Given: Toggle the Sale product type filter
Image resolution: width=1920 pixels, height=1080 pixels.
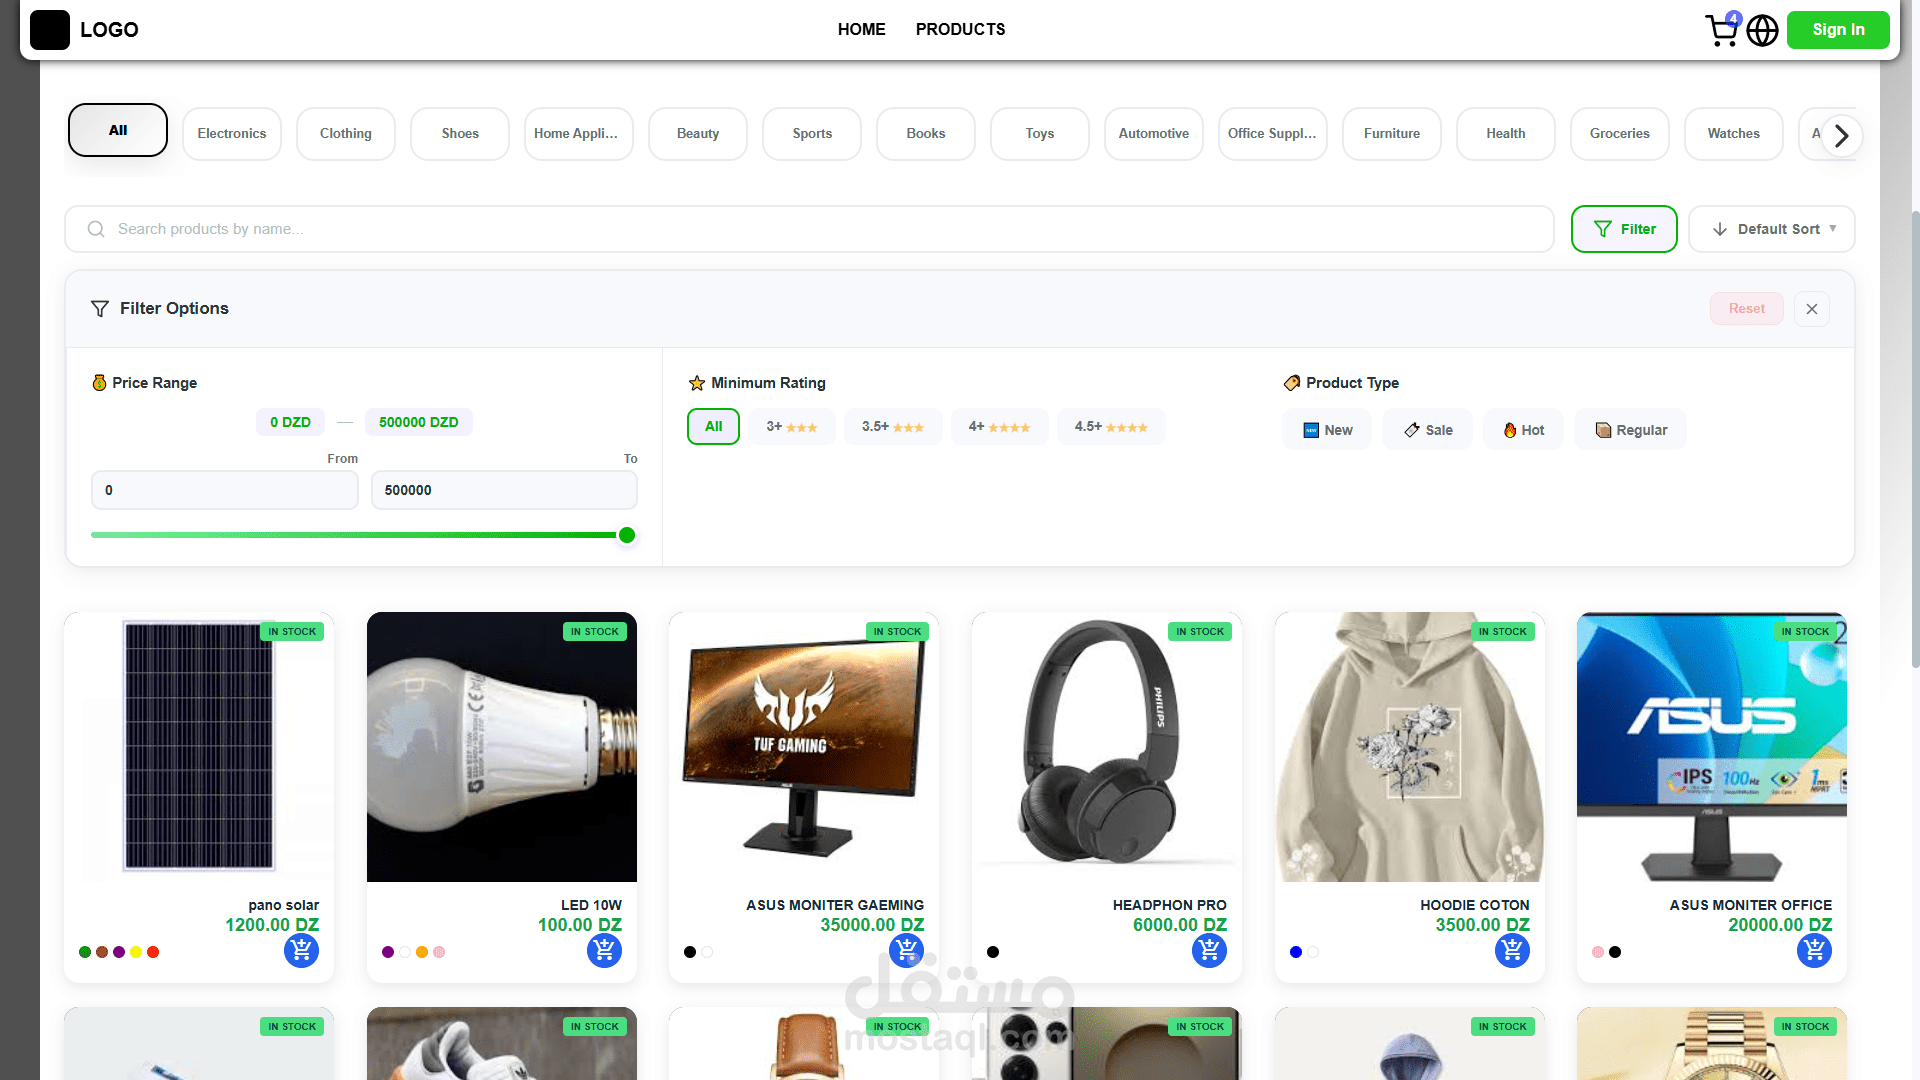Looking at the screenshot, I should click(1428, 430).
